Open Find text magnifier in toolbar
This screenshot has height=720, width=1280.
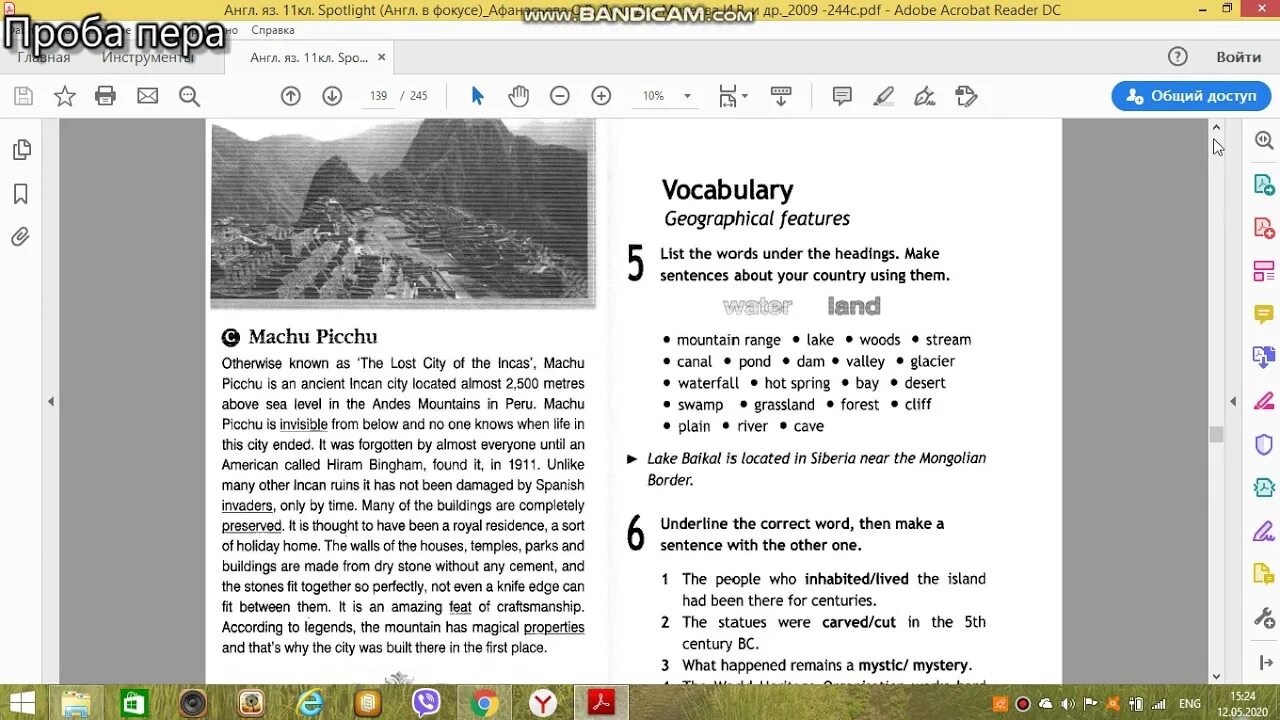coord(189,96)
